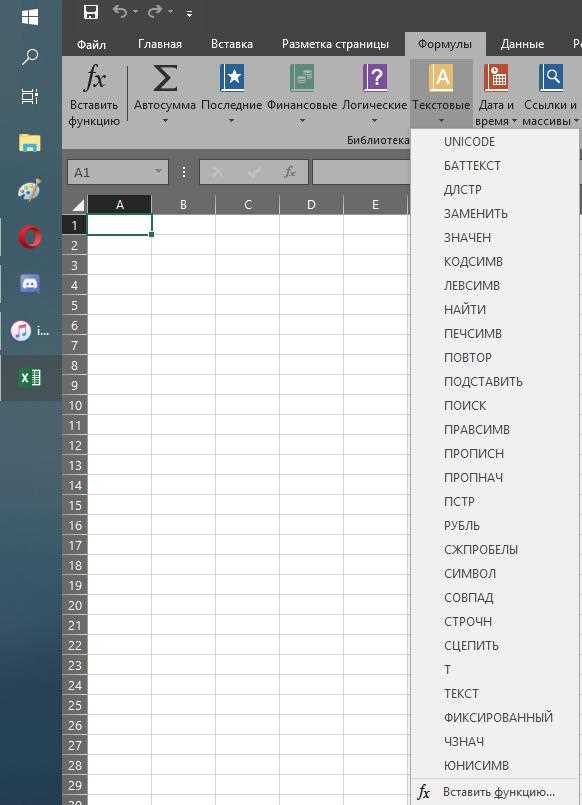Click Вставить функцию... at list bottom

(x=498, y=792)
